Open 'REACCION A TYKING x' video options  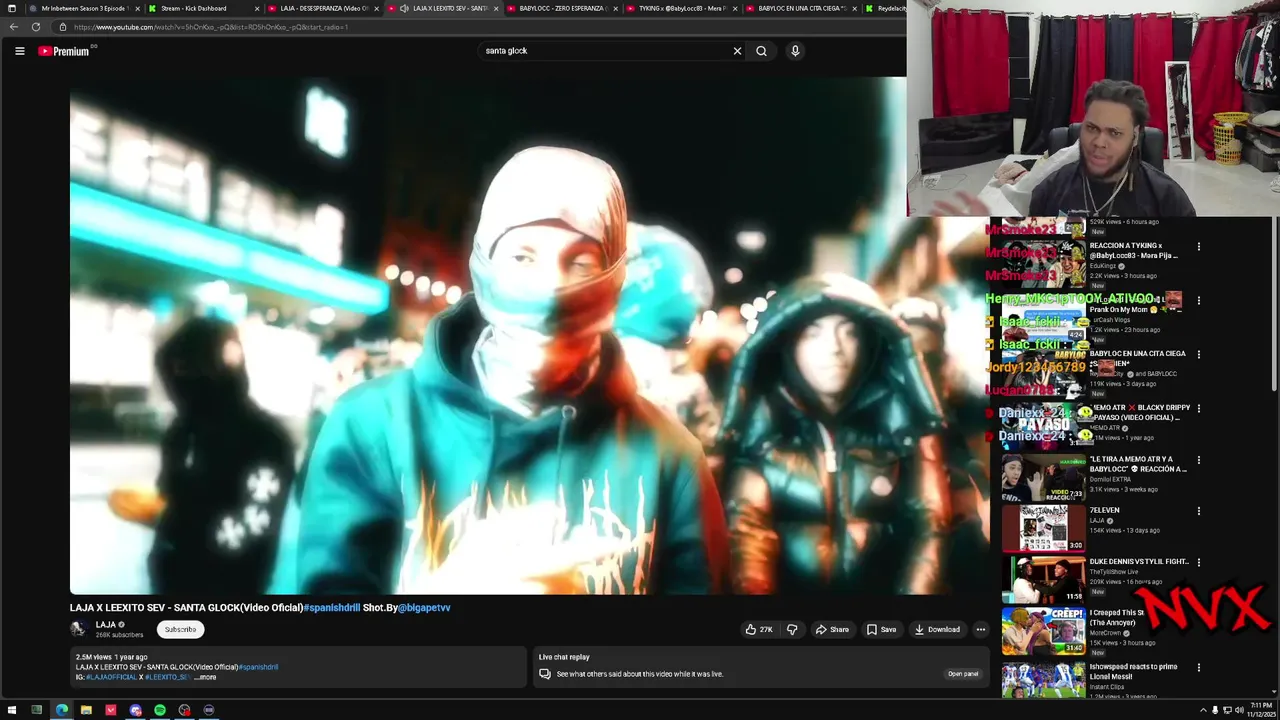(1198, 247)
